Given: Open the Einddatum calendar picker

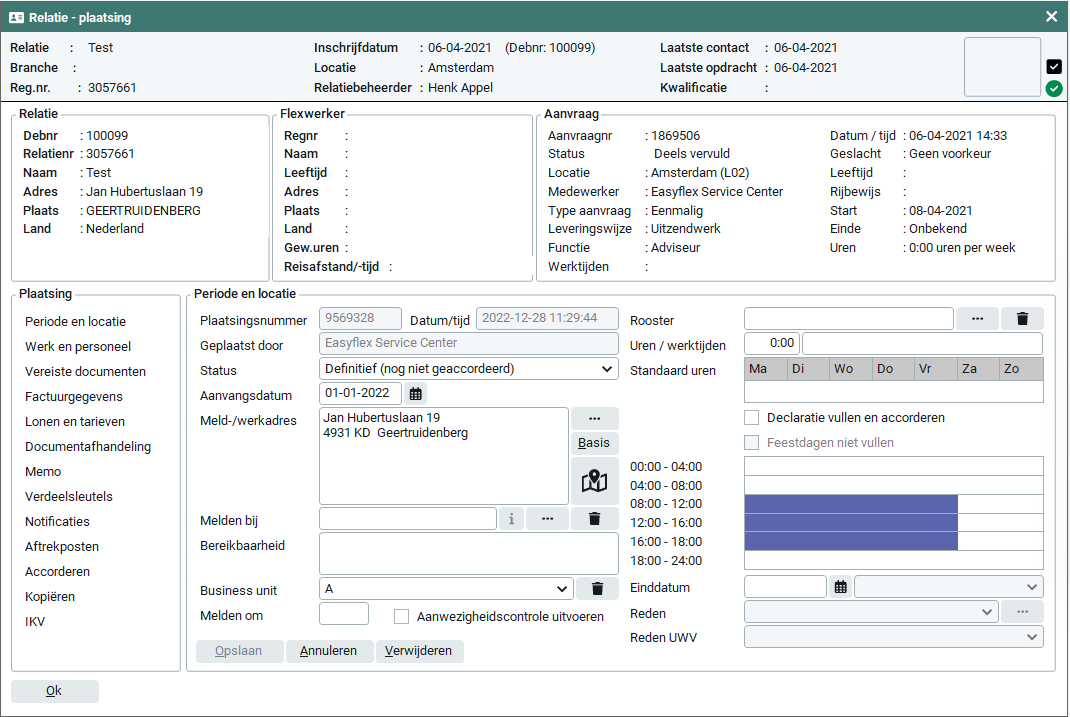Looking at the screenshot, I should pos(842,587).
